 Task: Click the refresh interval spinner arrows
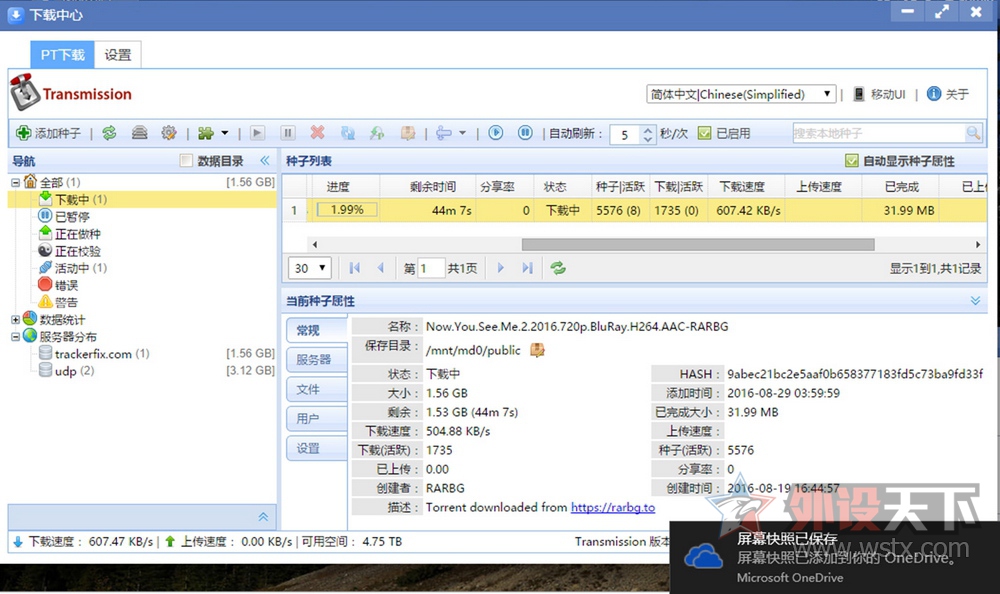(x=648, y=134)
